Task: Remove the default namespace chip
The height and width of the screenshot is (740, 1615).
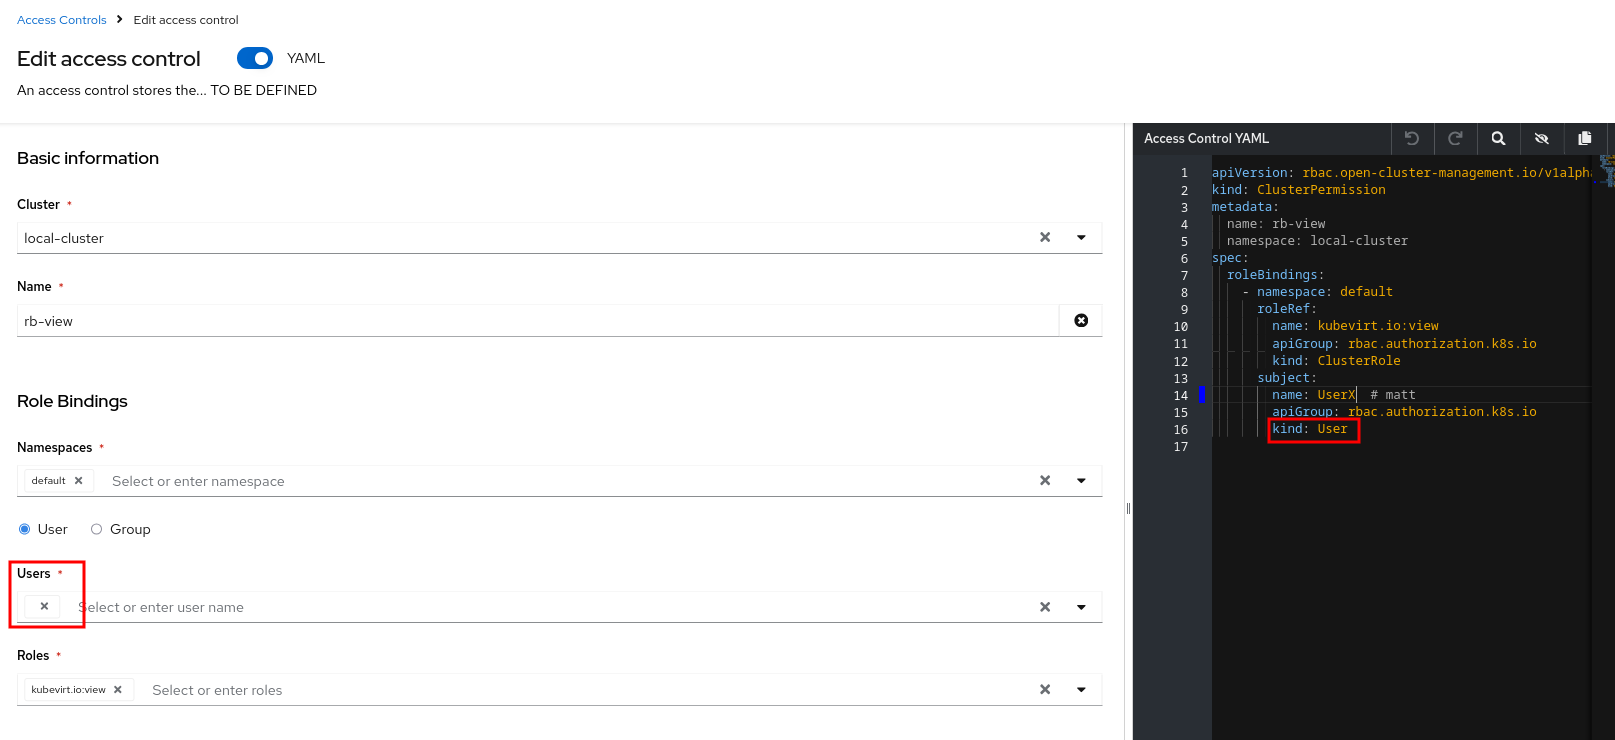Action: tap(79, 481)
